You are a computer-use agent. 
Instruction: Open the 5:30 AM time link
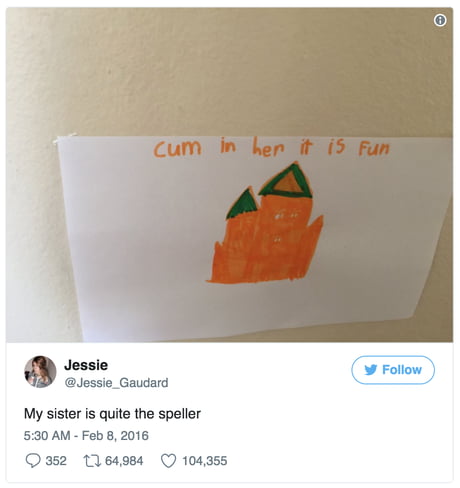pos(47,436)
